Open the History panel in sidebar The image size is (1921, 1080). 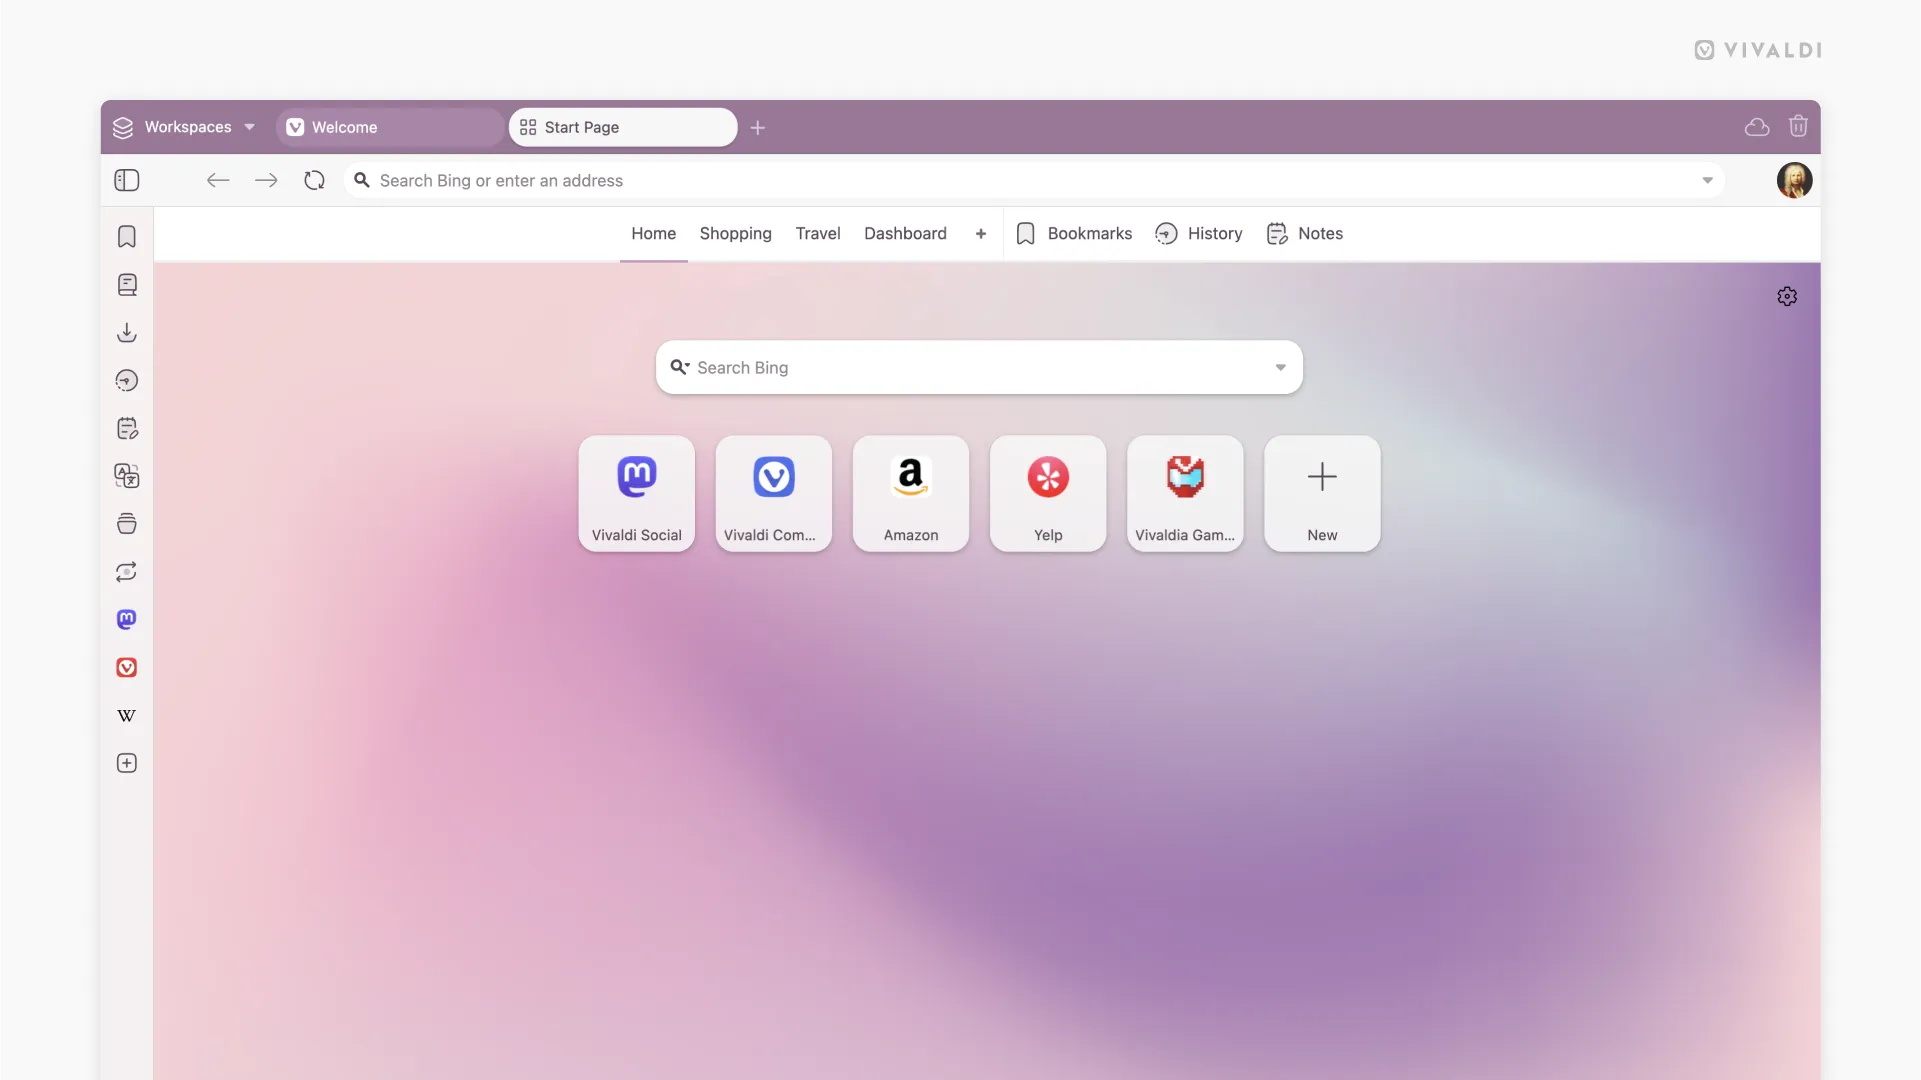(127, 380)
